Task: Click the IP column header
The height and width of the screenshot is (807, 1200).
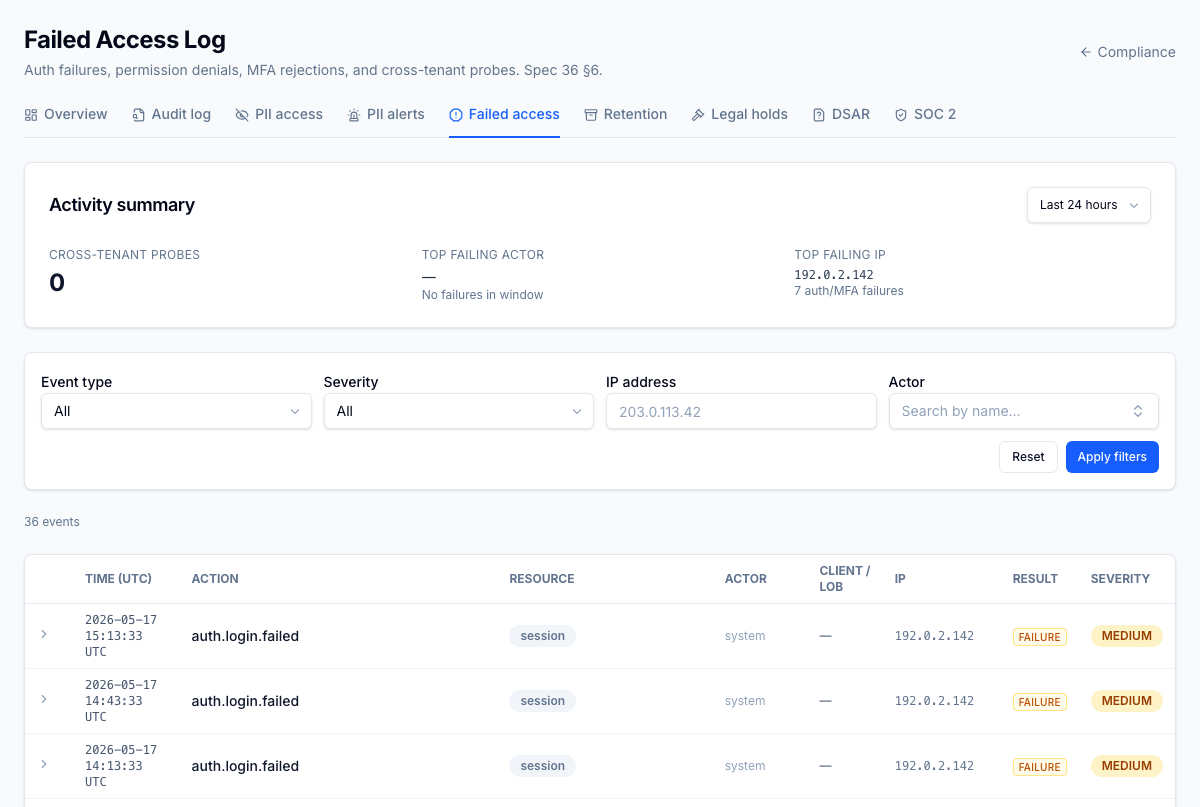Action: pyautogui.click(x=900, y=579)
